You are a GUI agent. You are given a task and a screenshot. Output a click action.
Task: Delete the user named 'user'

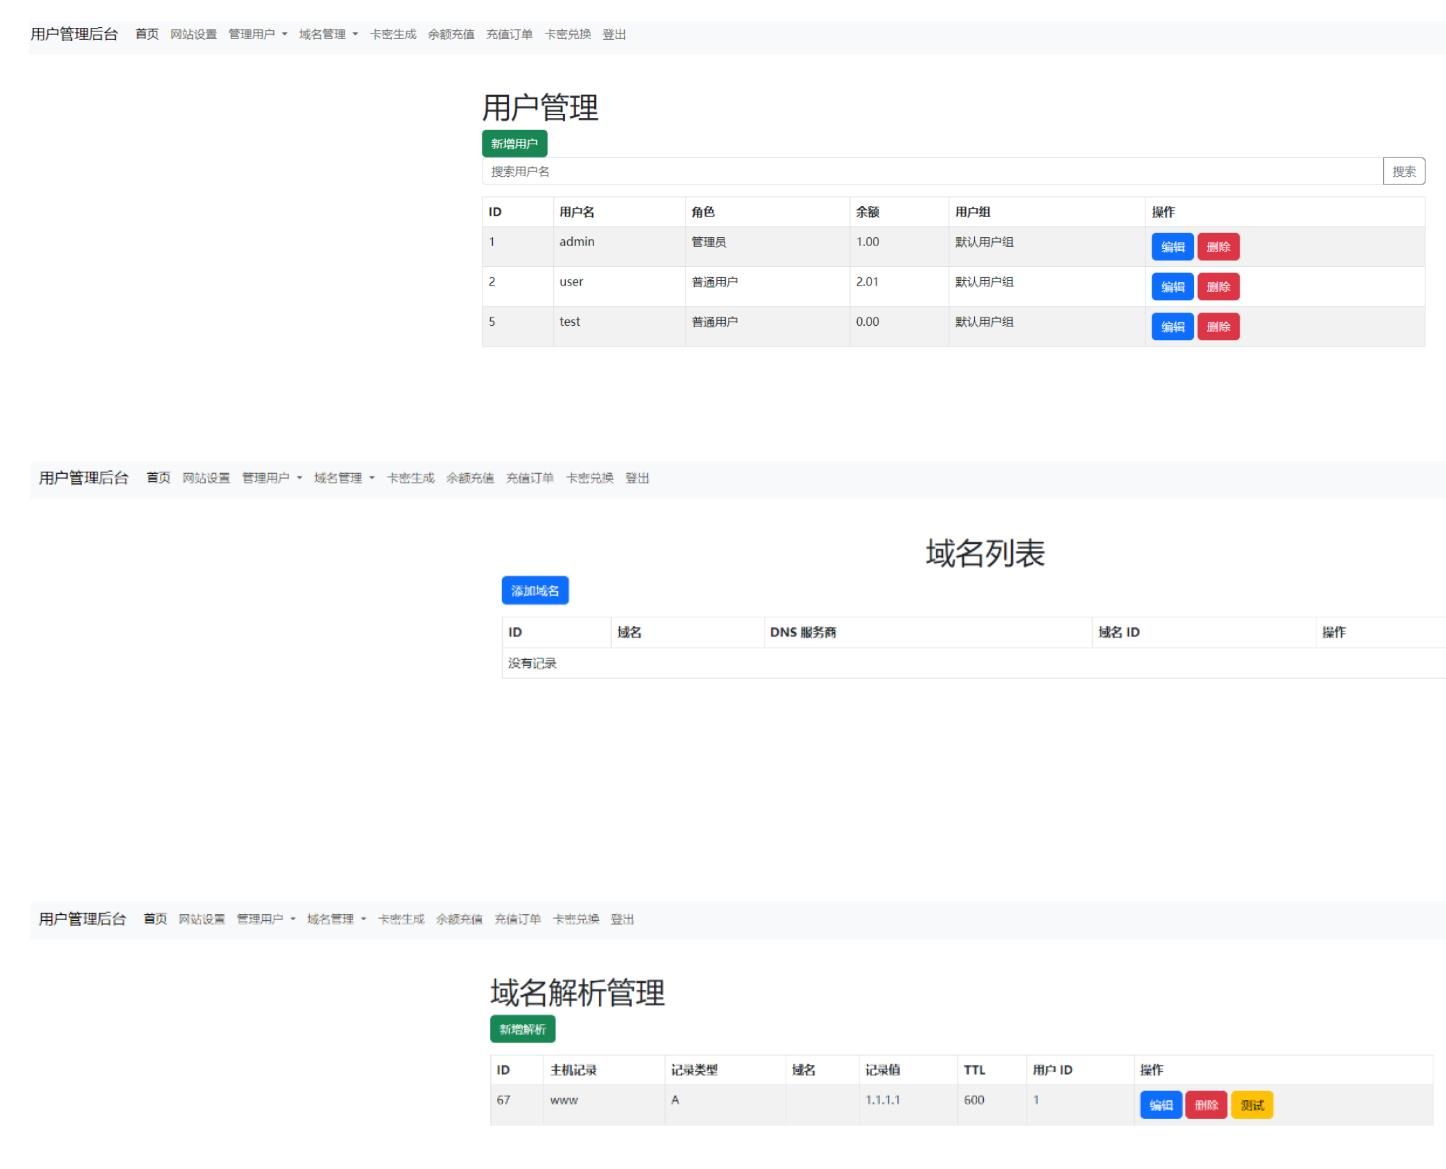(1220, 286)
